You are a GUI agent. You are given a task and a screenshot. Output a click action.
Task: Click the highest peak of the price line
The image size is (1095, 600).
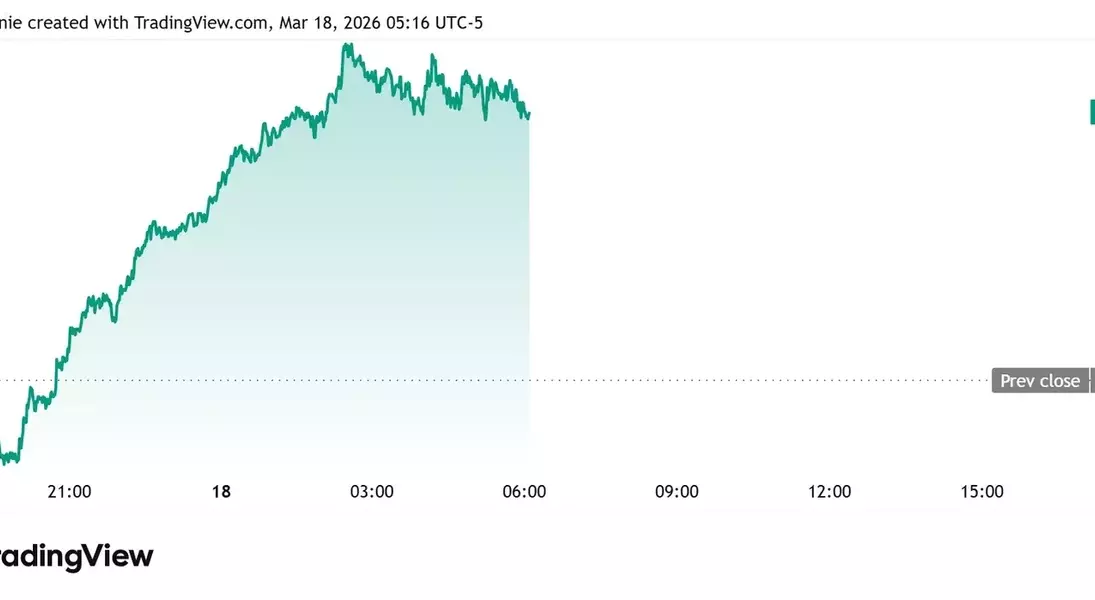coord(346,44)
